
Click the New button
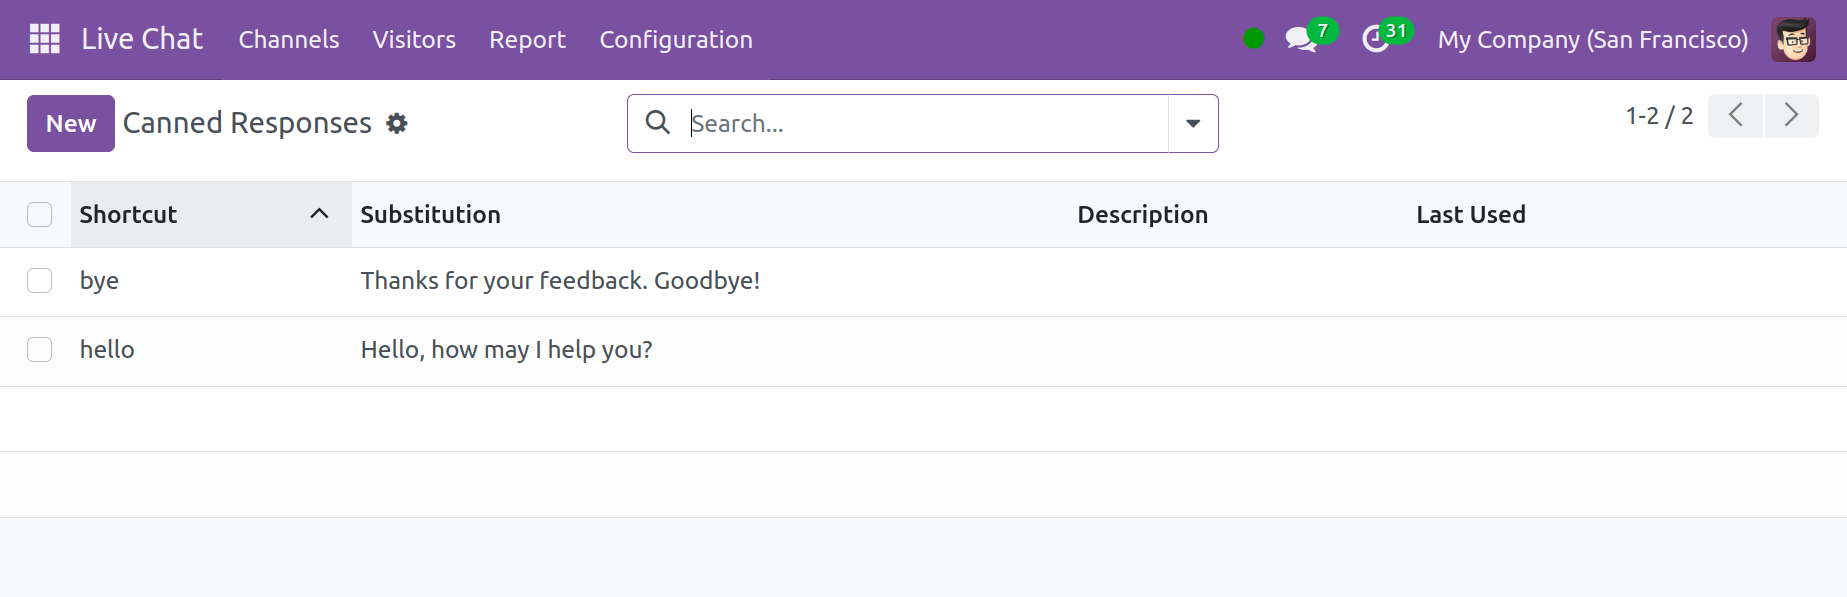pyautogui.click(x=71, y=124)
